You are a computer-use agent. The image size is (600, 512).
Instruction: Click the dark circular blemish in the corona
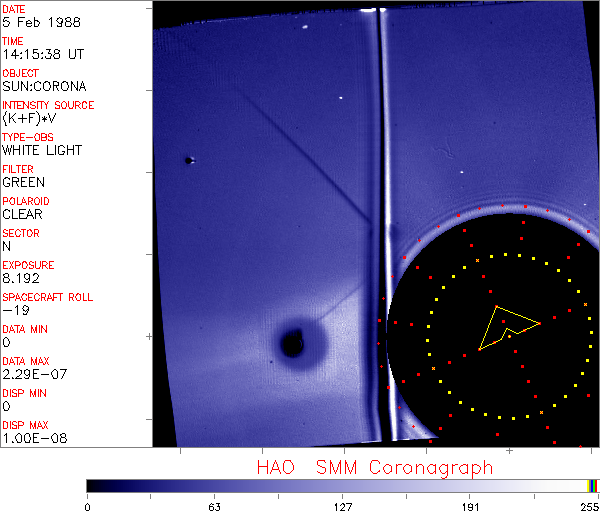point(292,345)
